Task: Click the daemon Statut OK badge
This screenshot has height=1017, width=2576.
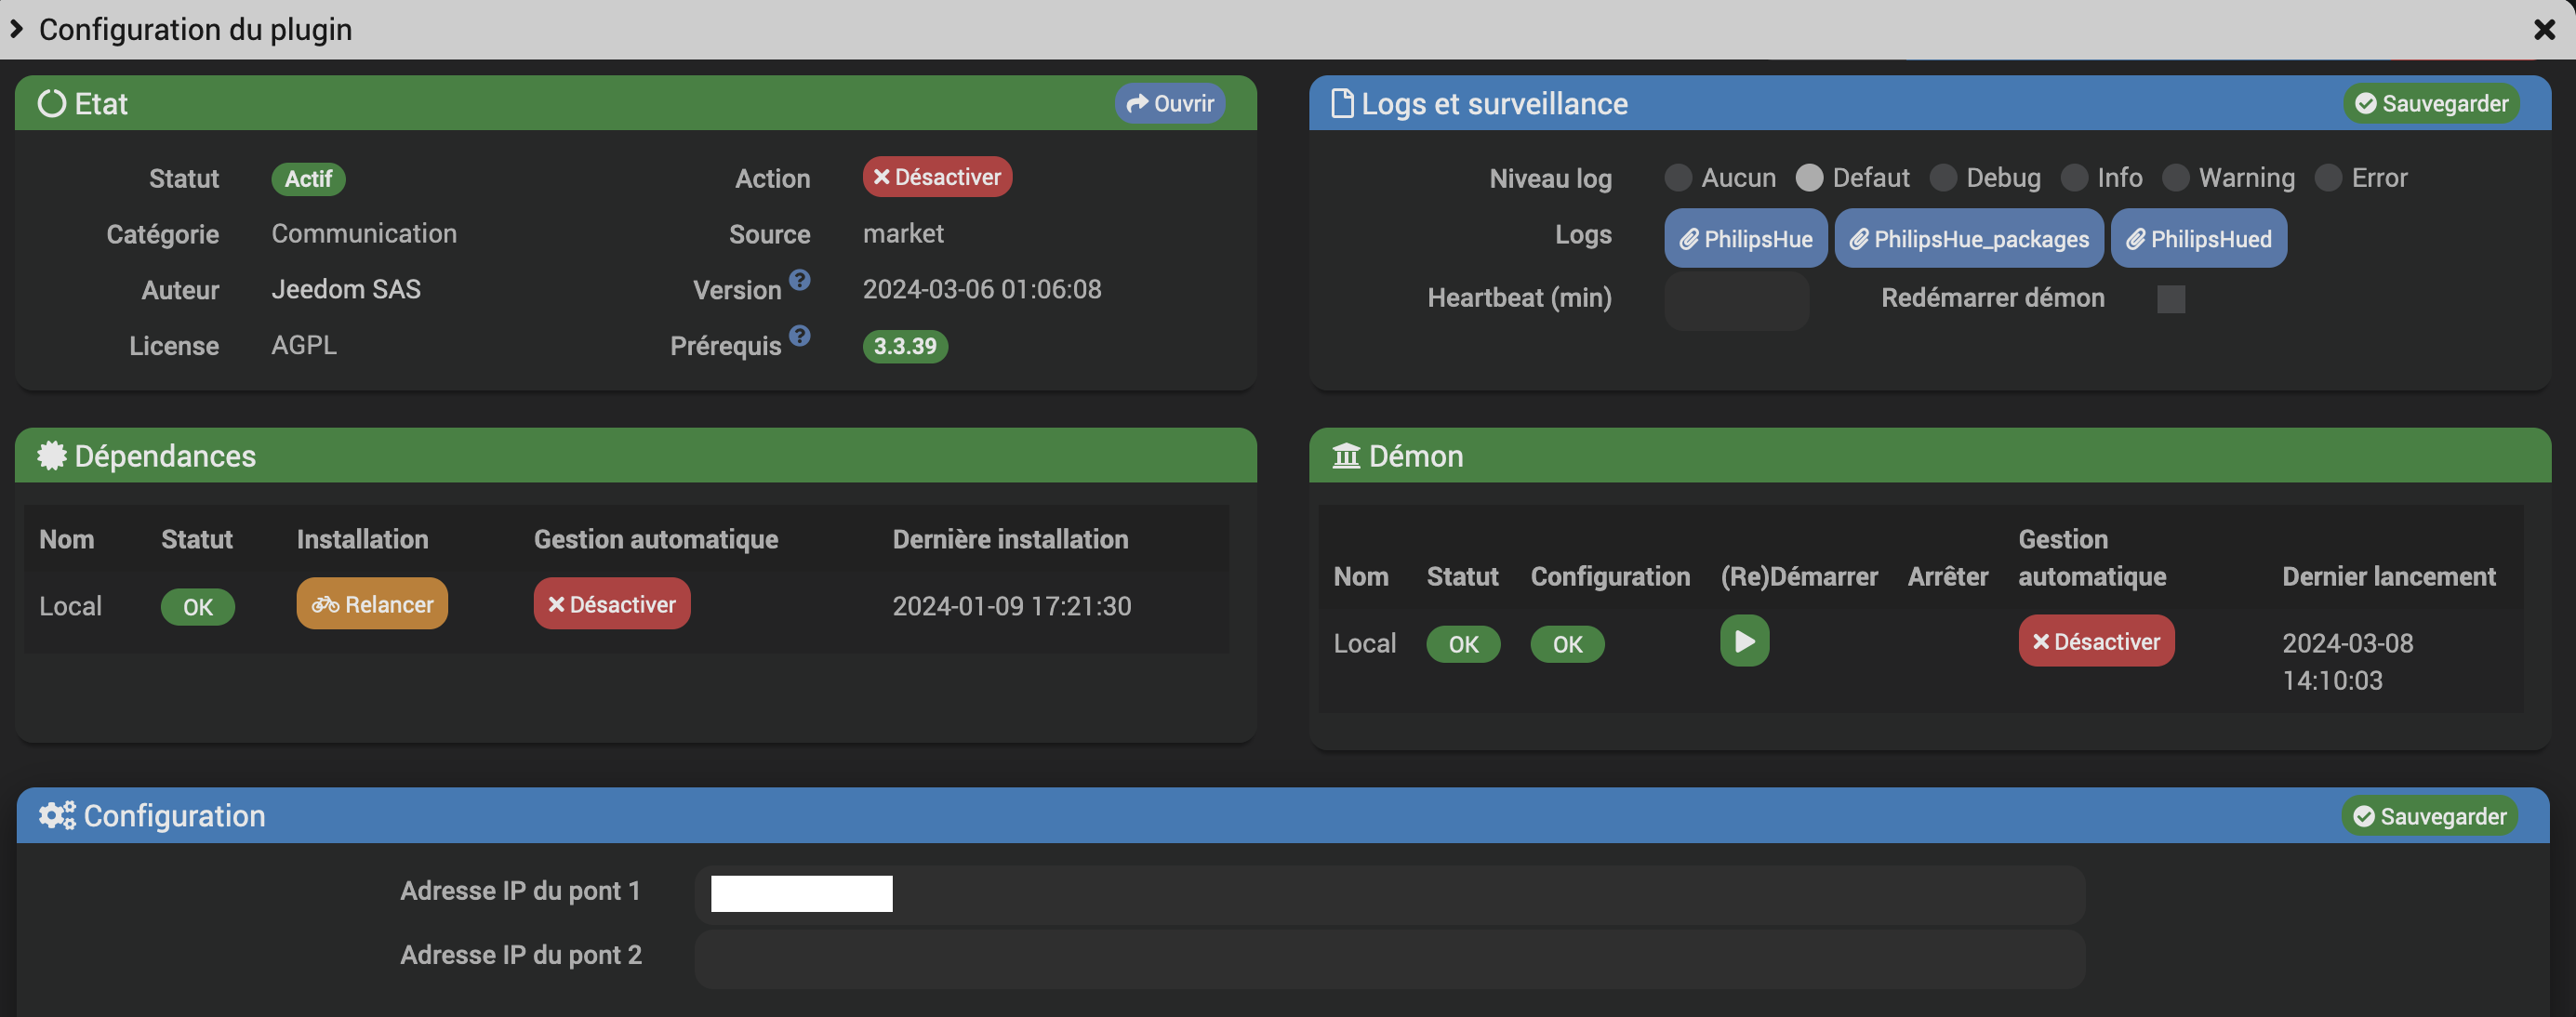Action: [1463, 644]
